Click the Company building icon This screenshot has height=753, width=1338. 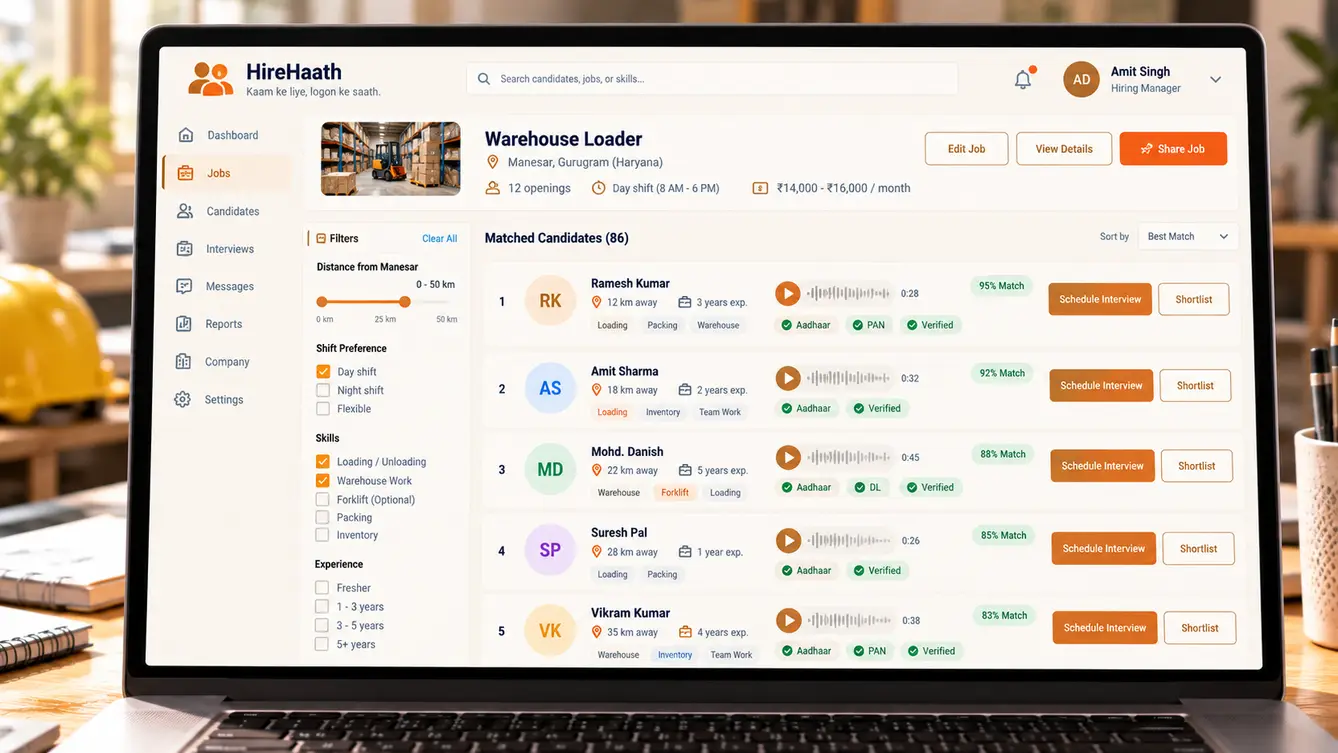[x=183, y=362]
